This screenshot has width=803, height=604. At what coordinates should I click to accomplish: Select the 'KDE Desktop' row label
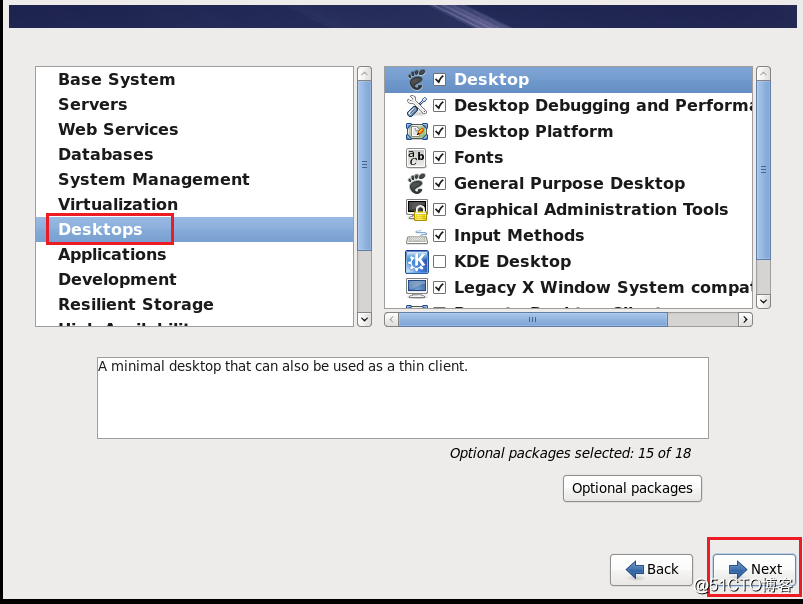(x=513, y=262)
